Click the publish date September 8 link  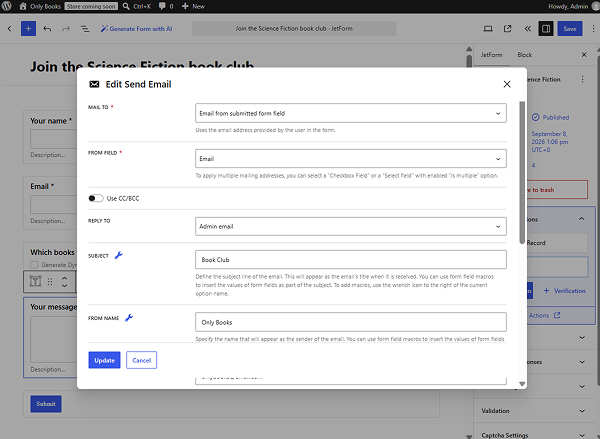tap(550, 142)
